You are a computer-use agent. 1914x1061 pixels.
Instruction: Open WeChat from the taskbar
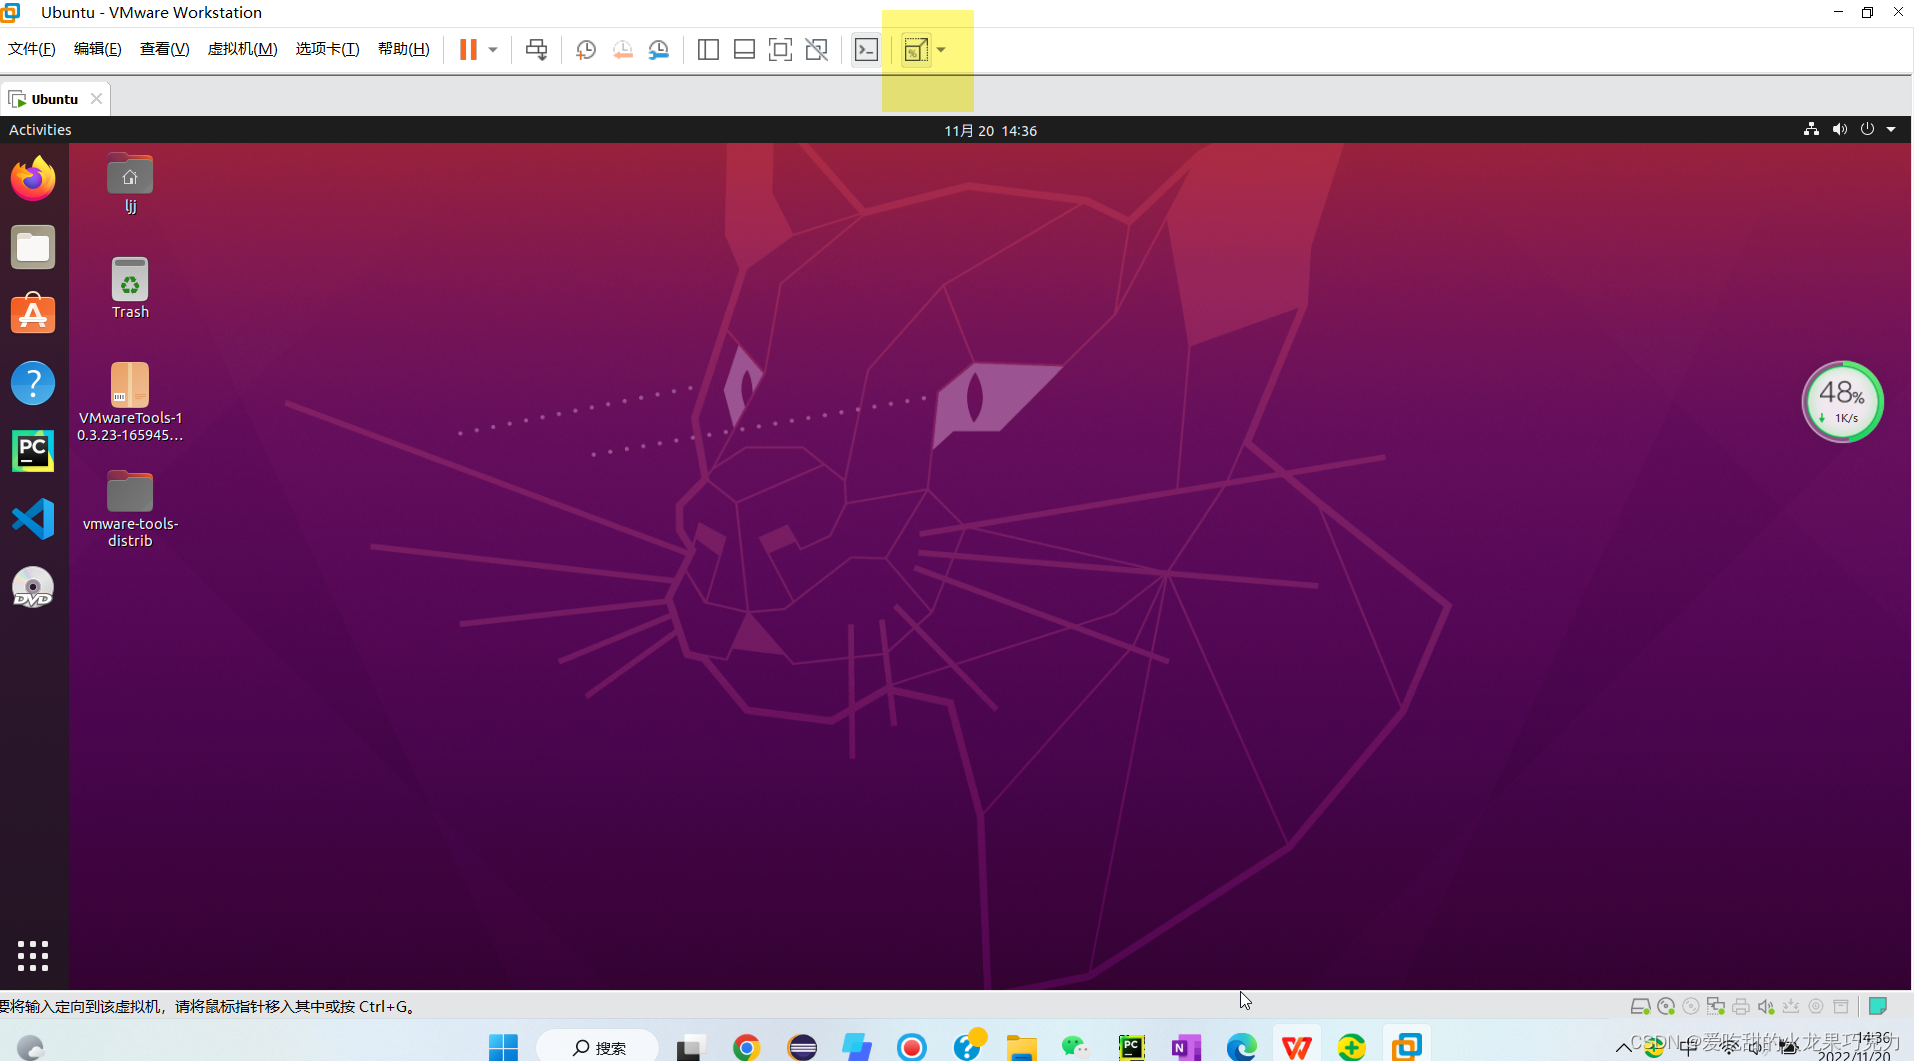click(x=1075, y=1047)
